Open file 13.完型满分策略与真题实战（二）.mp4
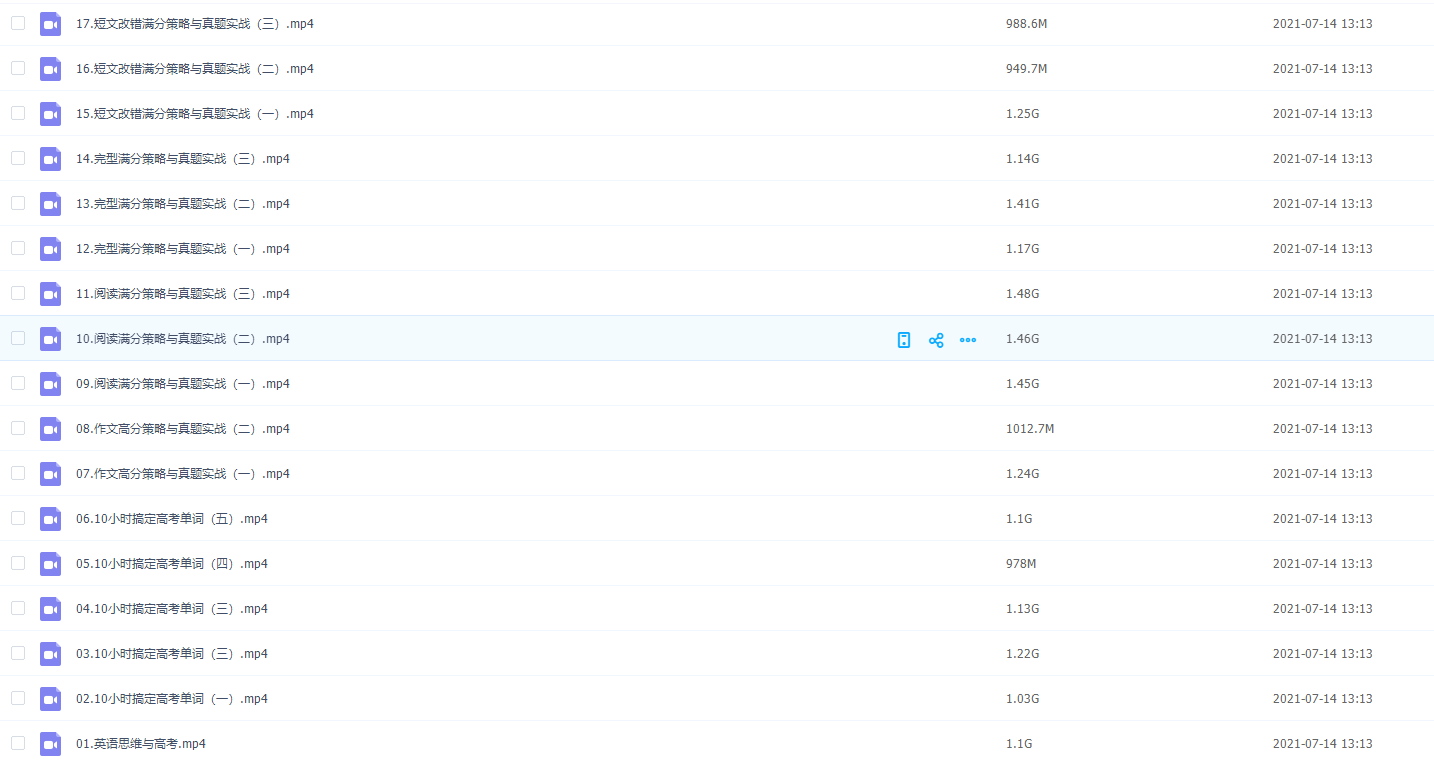The height and width of the screenshot is (764, 1434). point(183,204)
